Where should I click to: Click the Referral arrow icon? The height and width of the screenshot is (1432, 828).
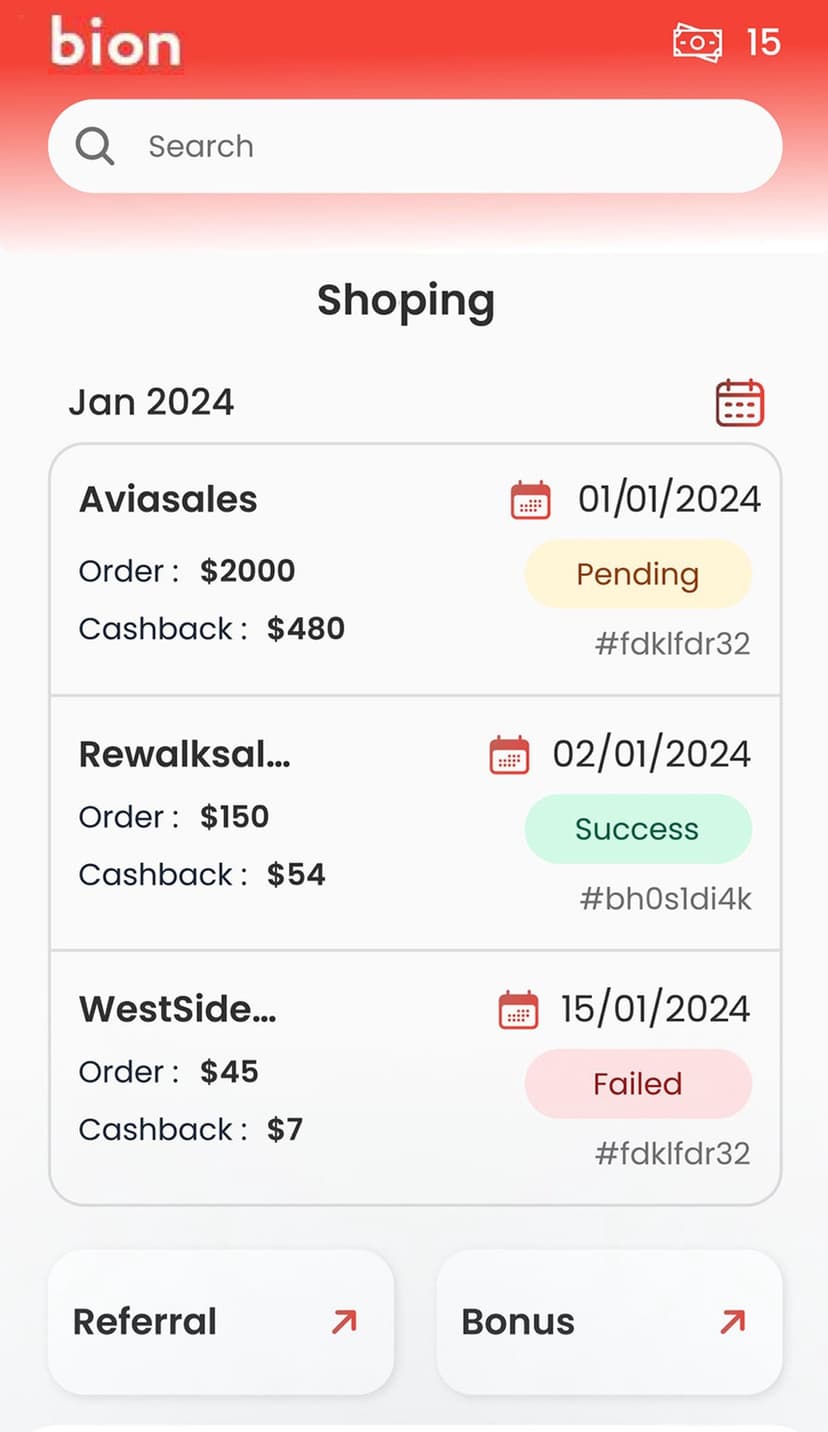(344, 1322)
